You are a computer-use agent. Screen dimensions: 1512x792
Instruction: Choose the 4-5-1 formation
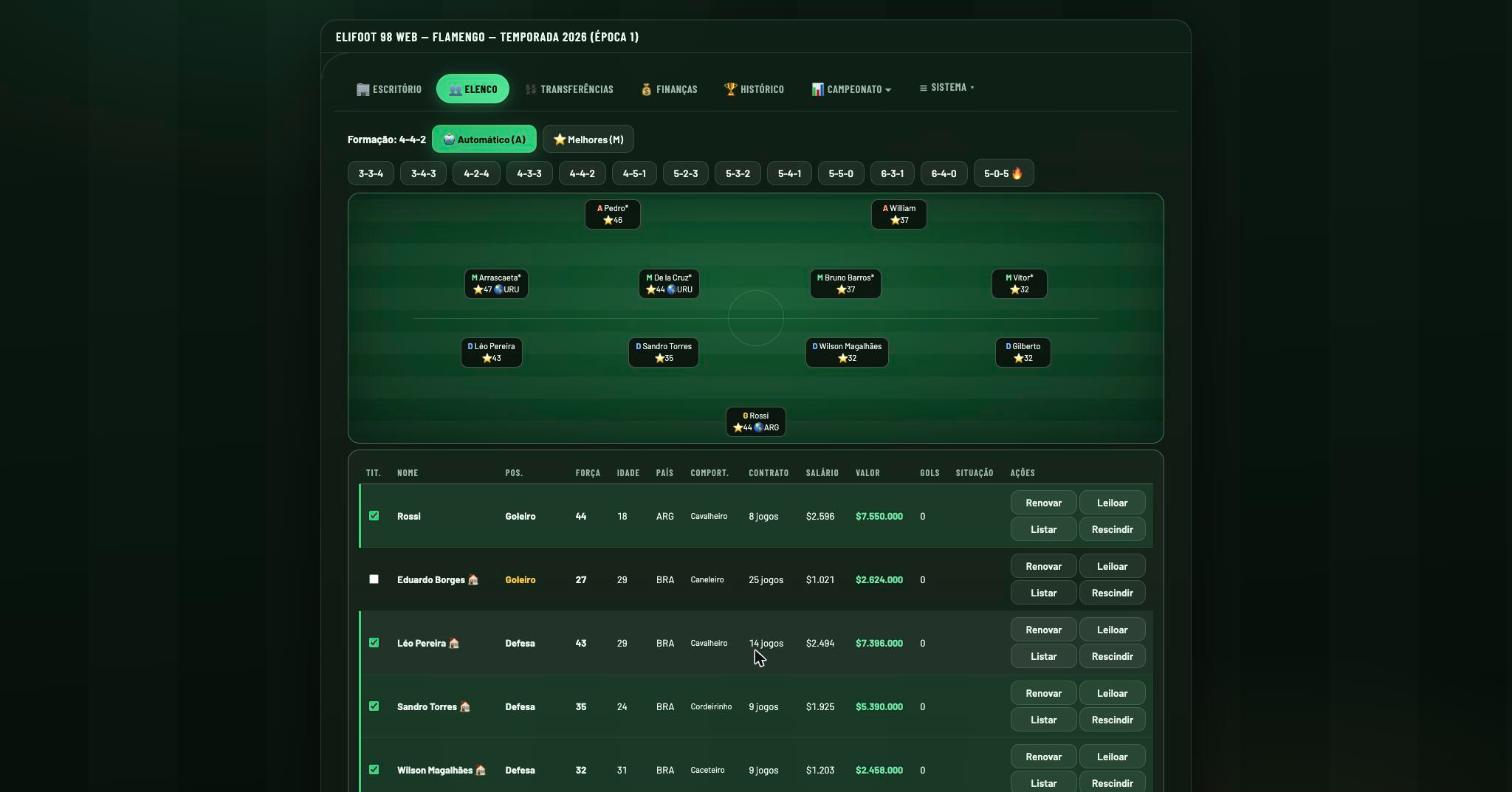pyautogui.click(x=634, y=173)
